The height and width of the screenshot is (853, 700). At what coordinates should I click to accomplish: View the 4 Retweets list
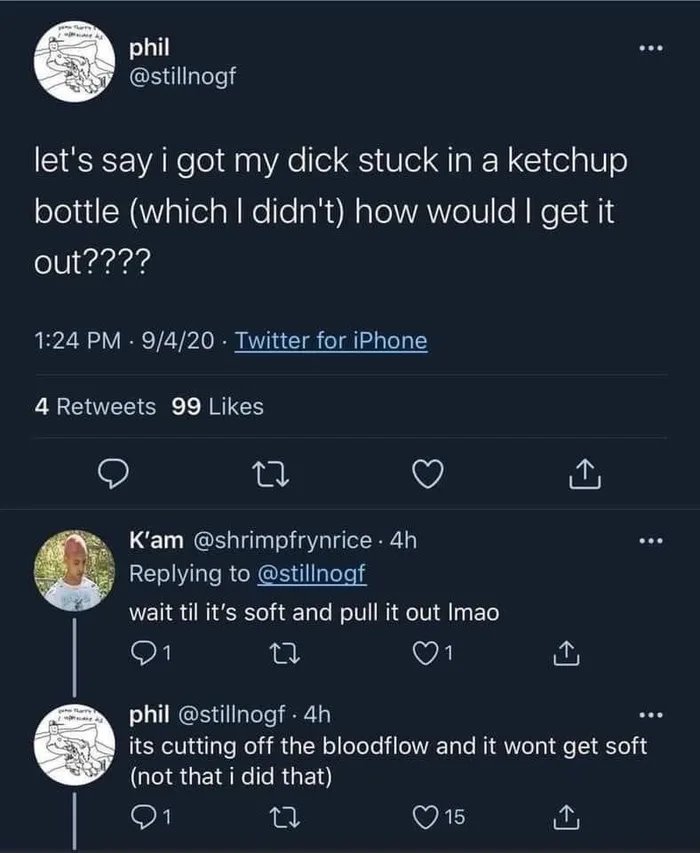[95, 406]
